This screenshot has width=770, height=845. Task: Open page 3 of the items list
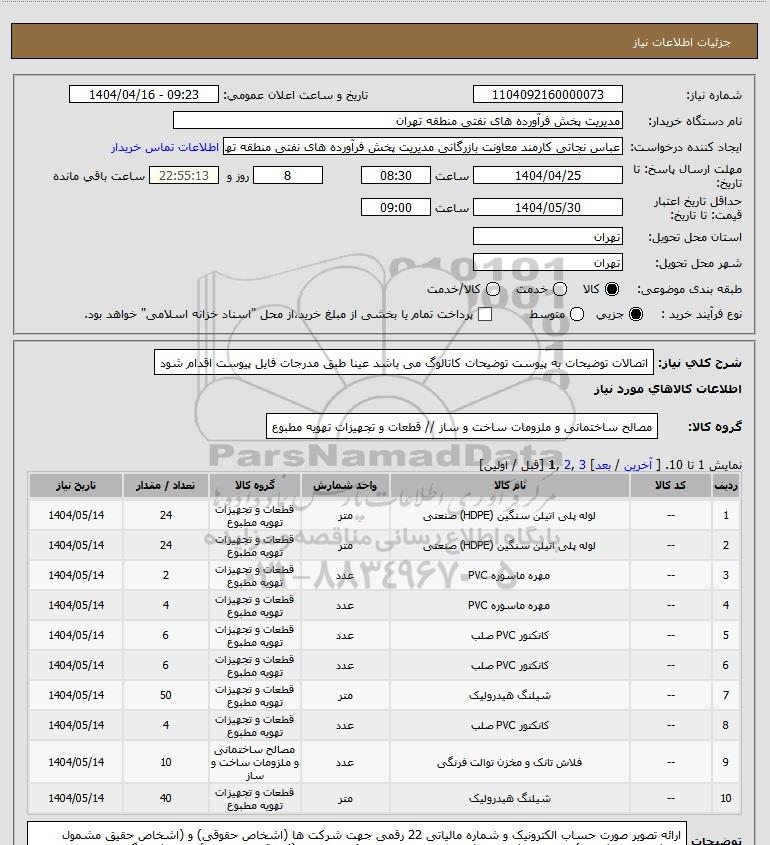tap(582, 465)
